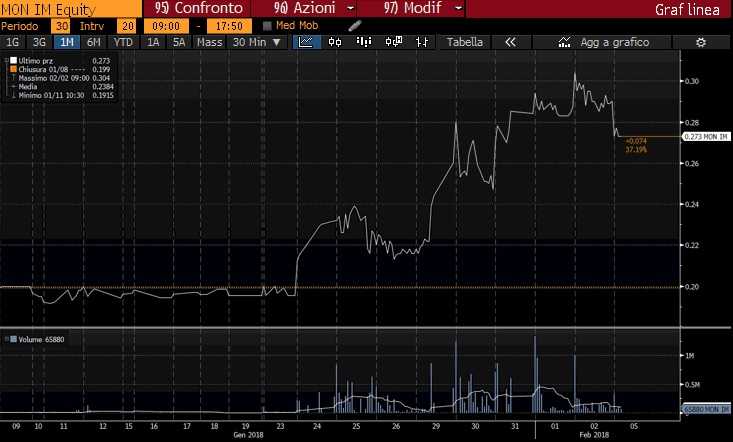This screenshot has height=442, width=733.
Task: Open chart settings gear icon
Action: (x=700, y=42)
